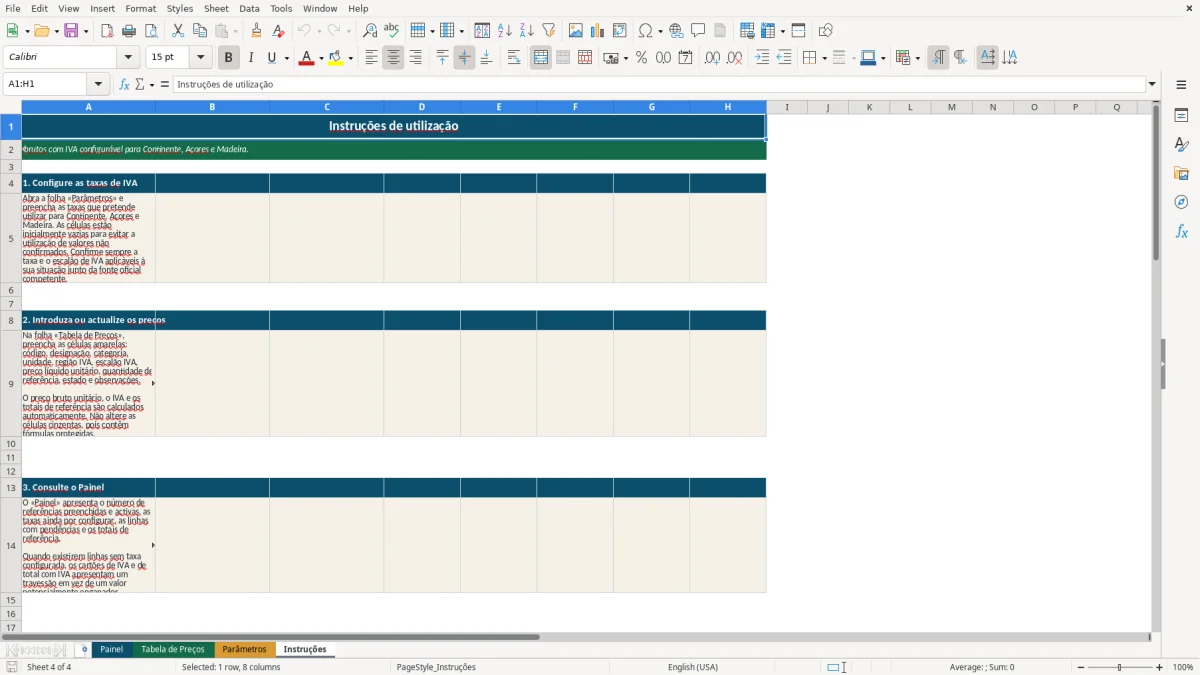
Task: Open Function Wizard fx icon
Action: (125, 84)
